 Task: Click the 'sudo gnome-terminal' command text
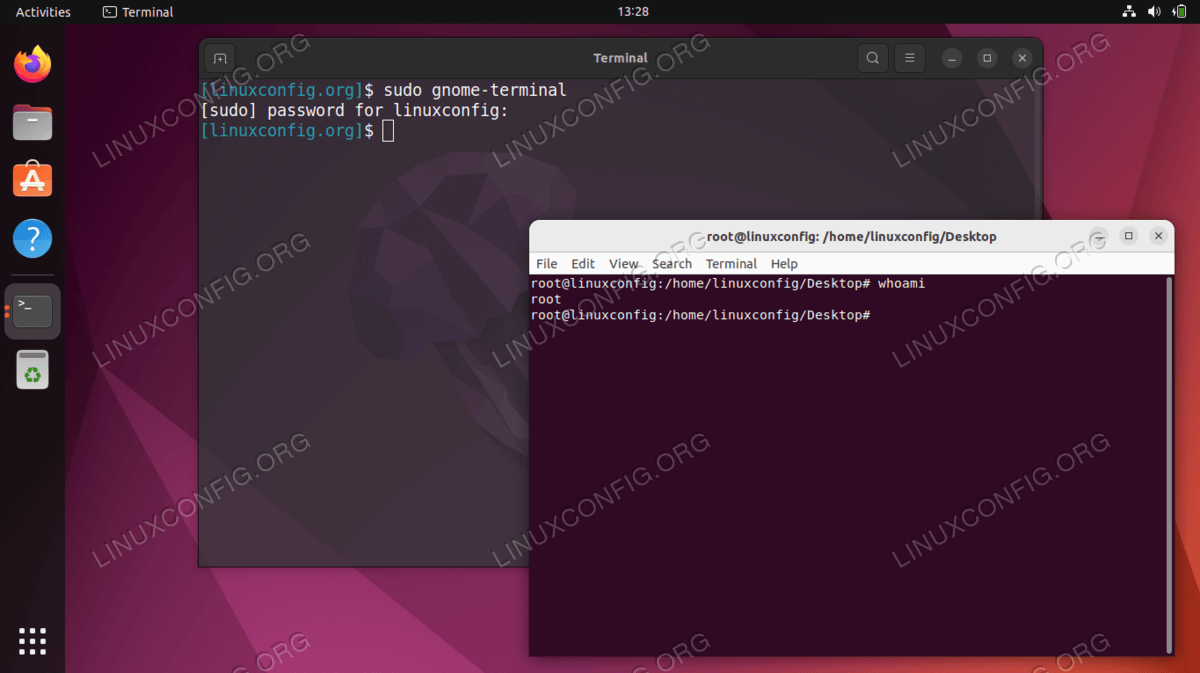coord(475,90)
